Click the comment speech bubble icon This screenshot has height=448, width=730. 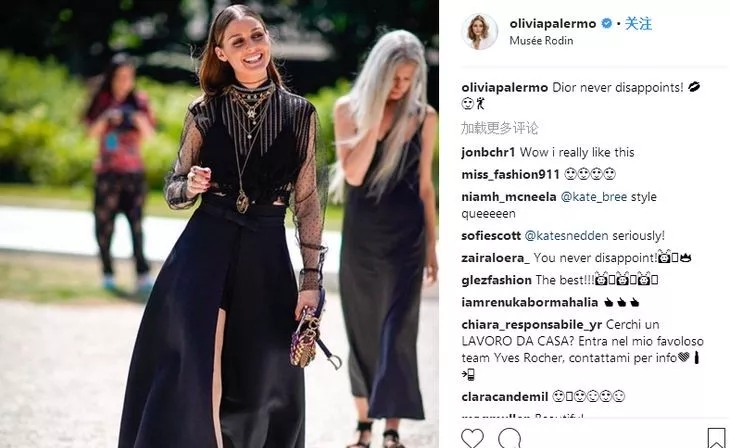click(509, 438)
